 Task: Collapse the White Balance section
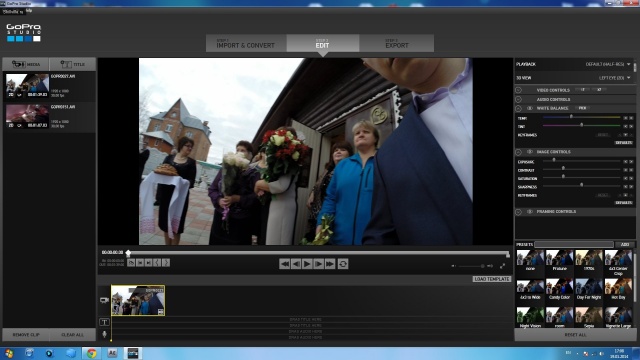pos(518,109)
